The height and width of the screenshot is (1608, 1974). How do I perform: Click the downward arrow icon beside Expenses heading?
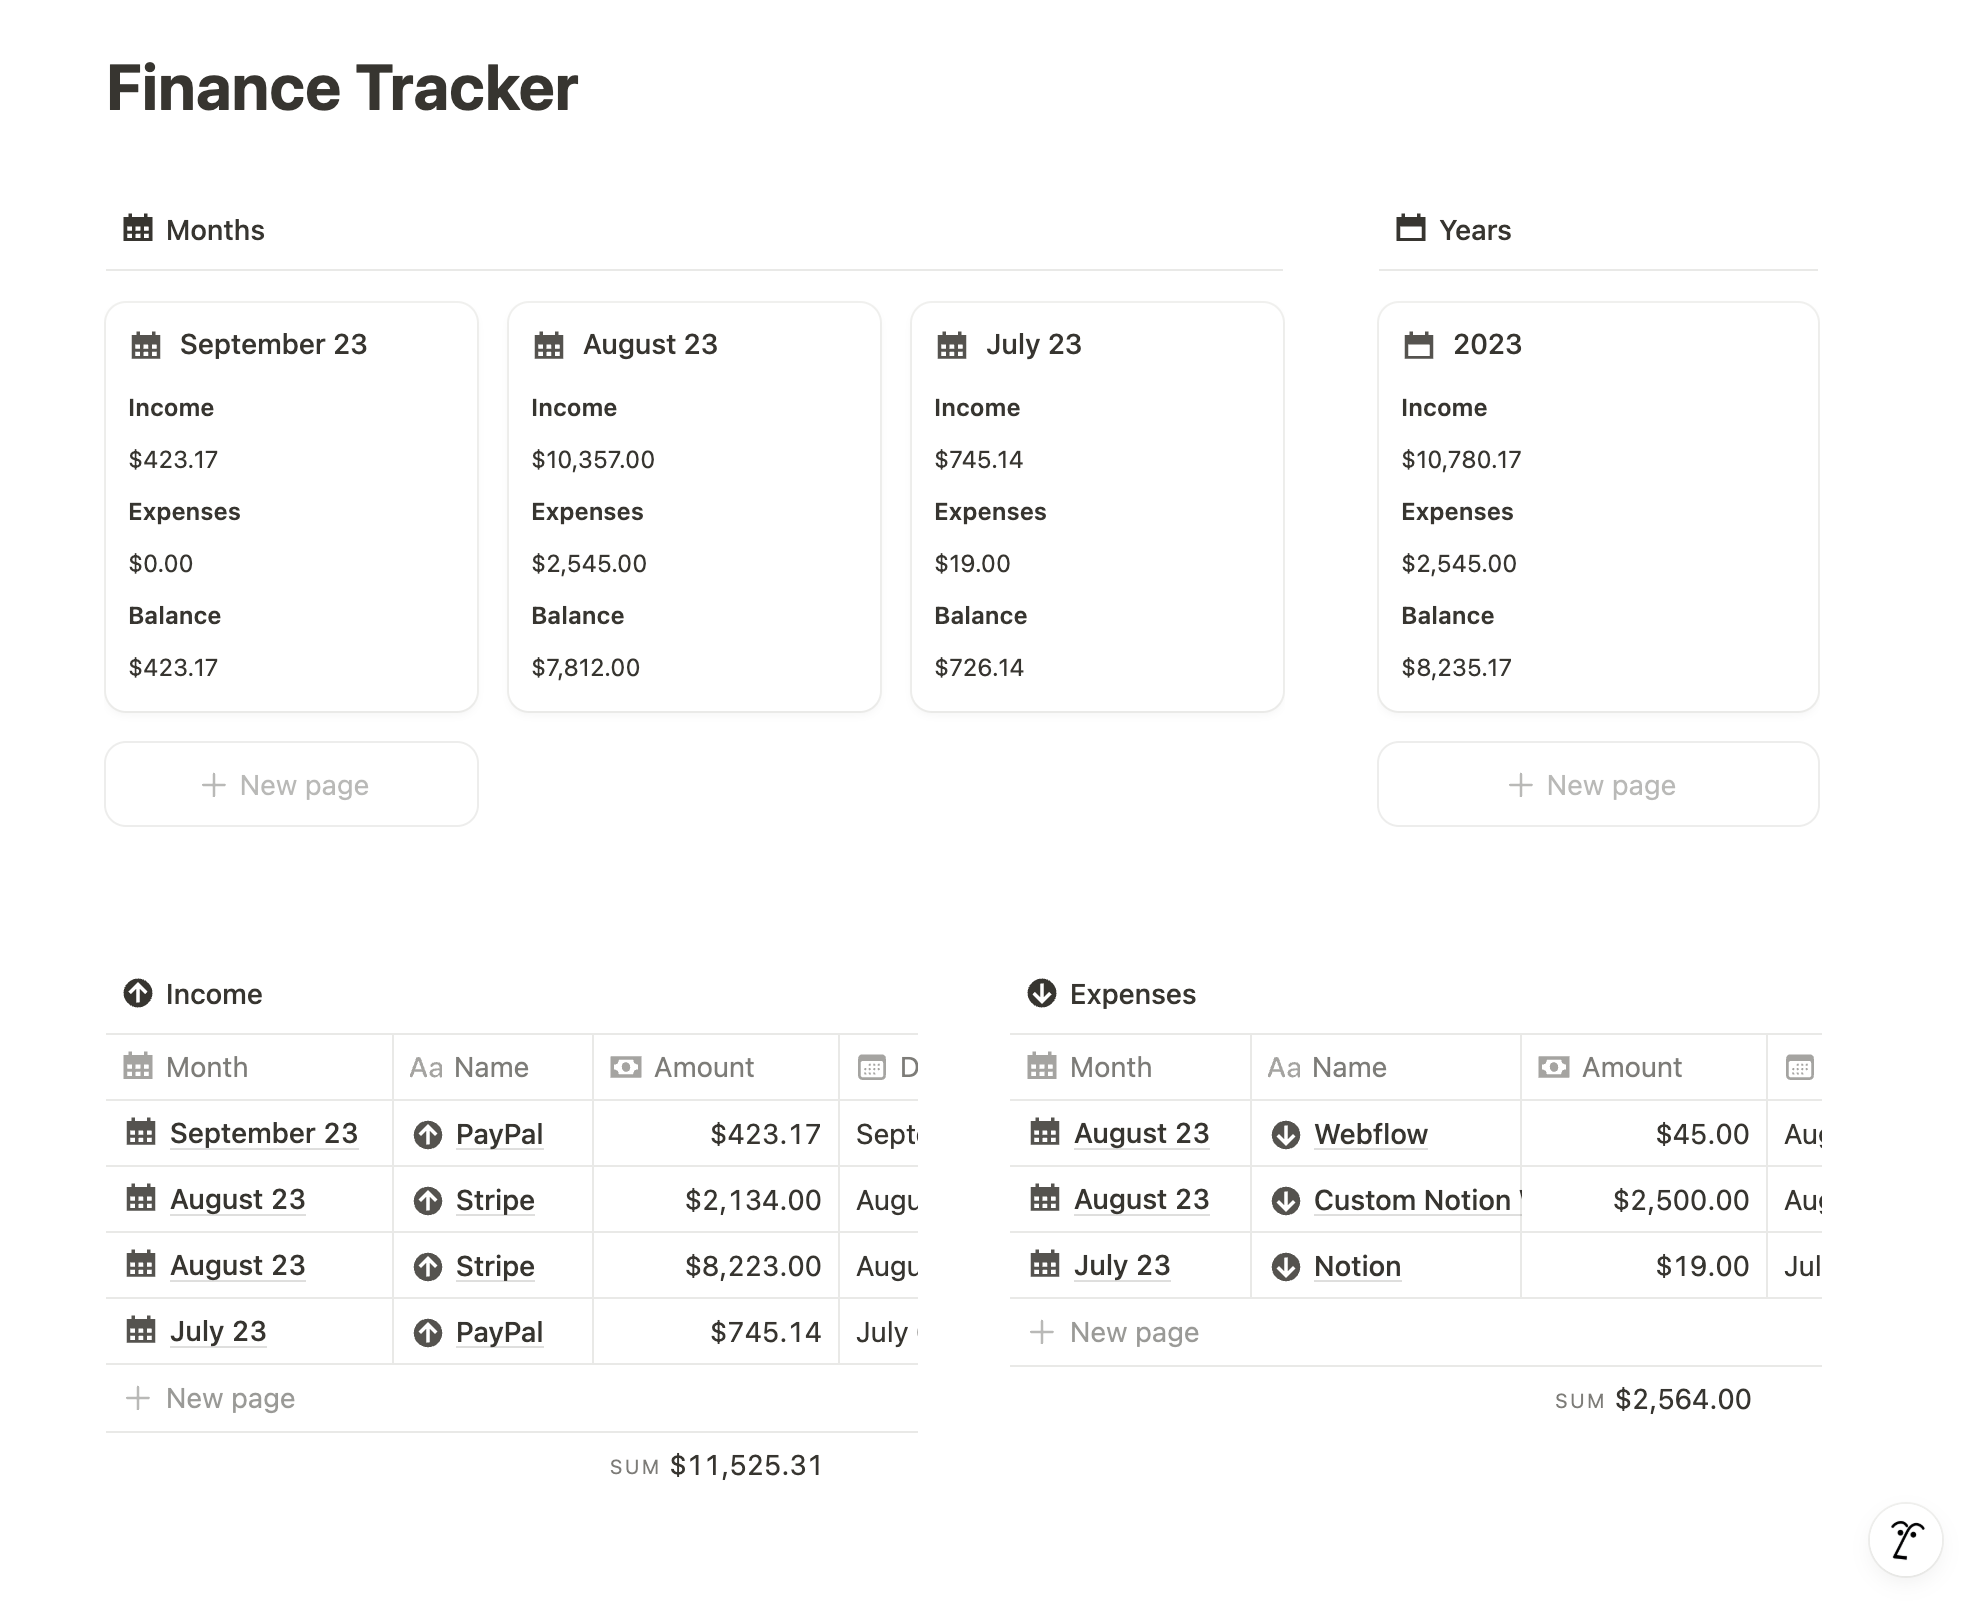pyautogui.click(x=1041, y=993)
